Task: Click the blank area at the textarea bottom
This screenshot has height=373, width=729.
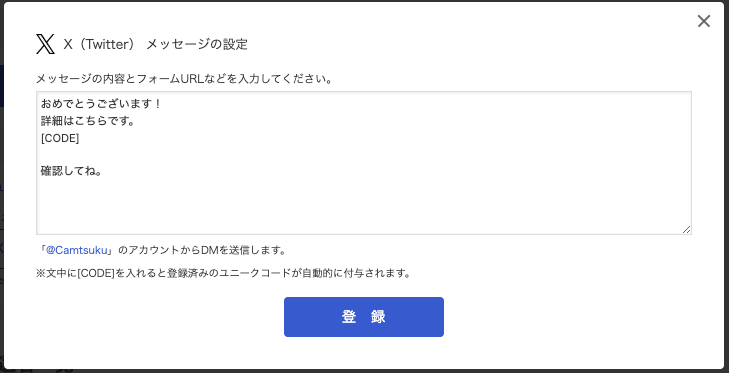Action: (x=364, y=209)
